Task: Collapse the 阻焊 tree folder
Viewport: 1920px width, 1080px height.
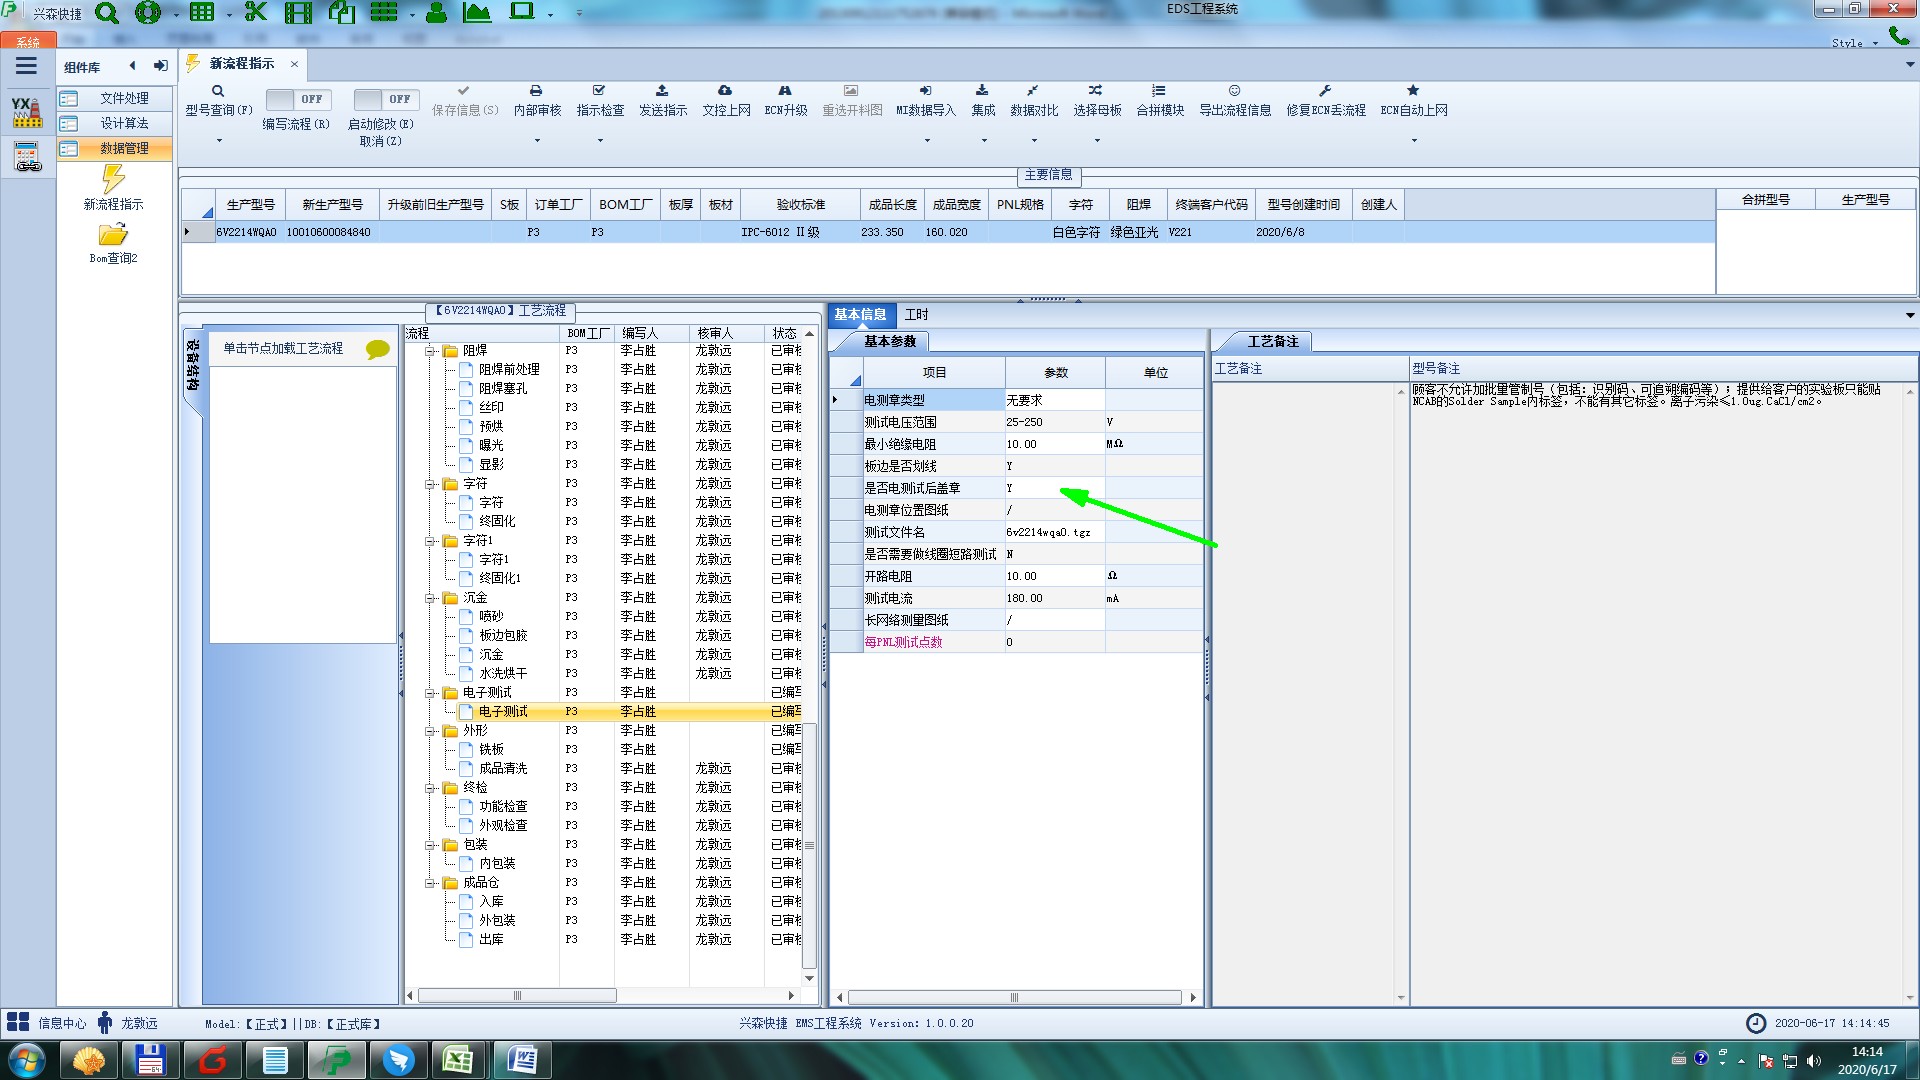Action: [430, 351]
